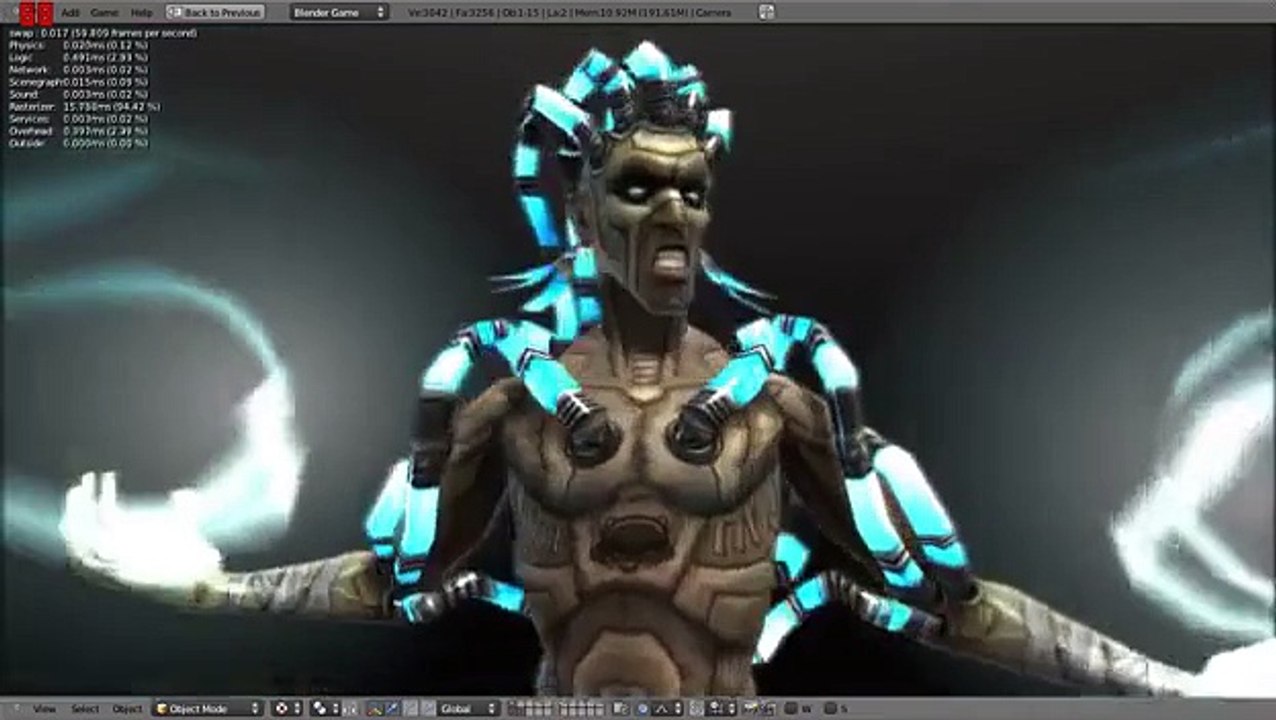Click the Physics profiling line

[x=78, y=45]
